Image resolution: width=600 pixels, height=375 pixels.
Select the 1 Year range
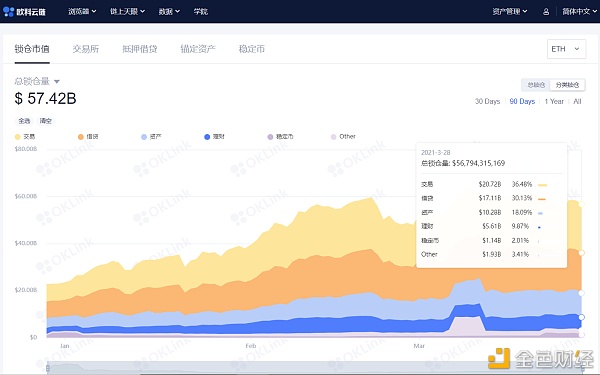[x=554, y=101]
